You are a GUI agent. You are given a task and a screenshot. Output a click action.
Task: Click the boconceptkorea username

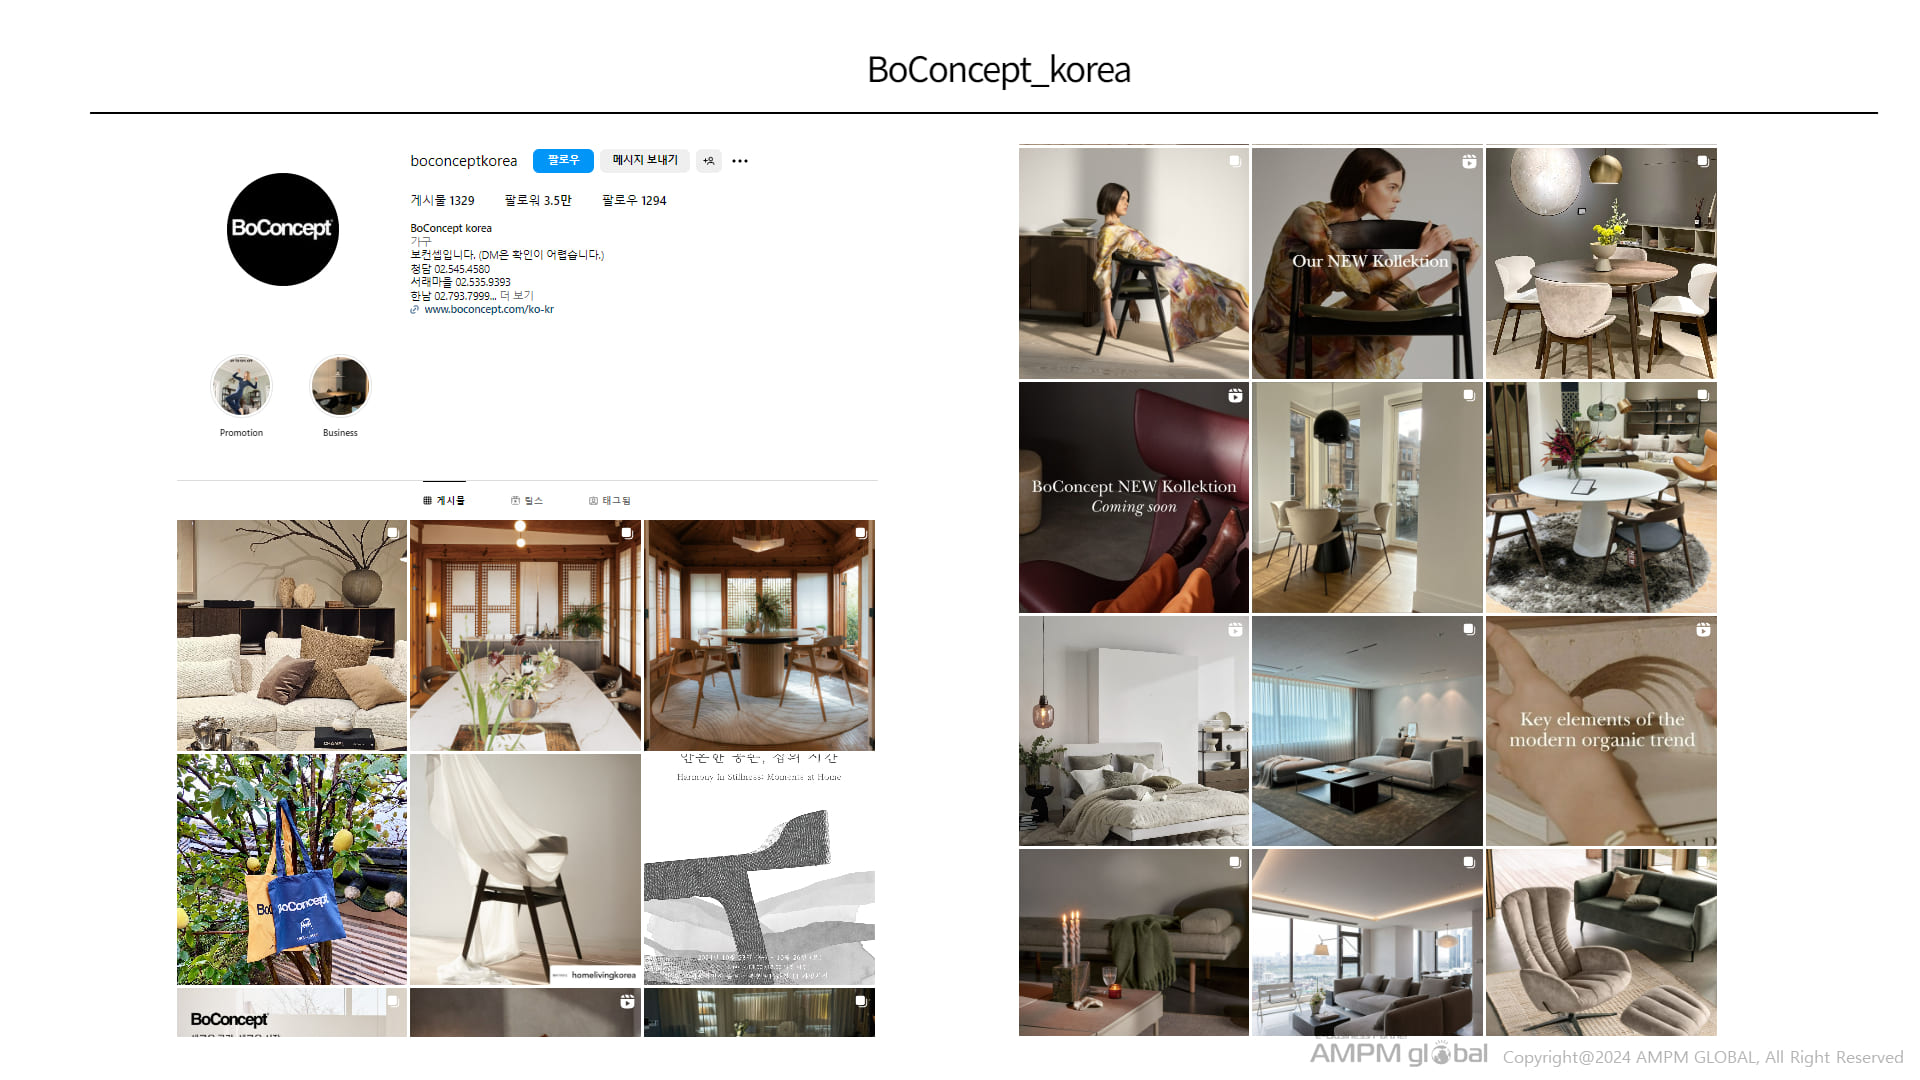pos(464,161)
